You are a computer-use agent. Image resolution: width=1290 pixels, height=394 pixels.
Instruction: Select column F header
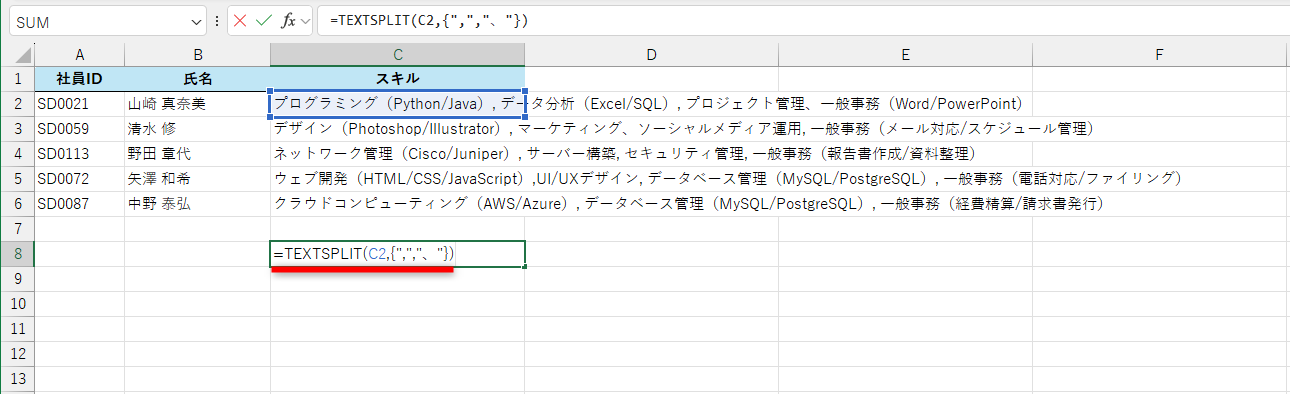[1160, 55]
